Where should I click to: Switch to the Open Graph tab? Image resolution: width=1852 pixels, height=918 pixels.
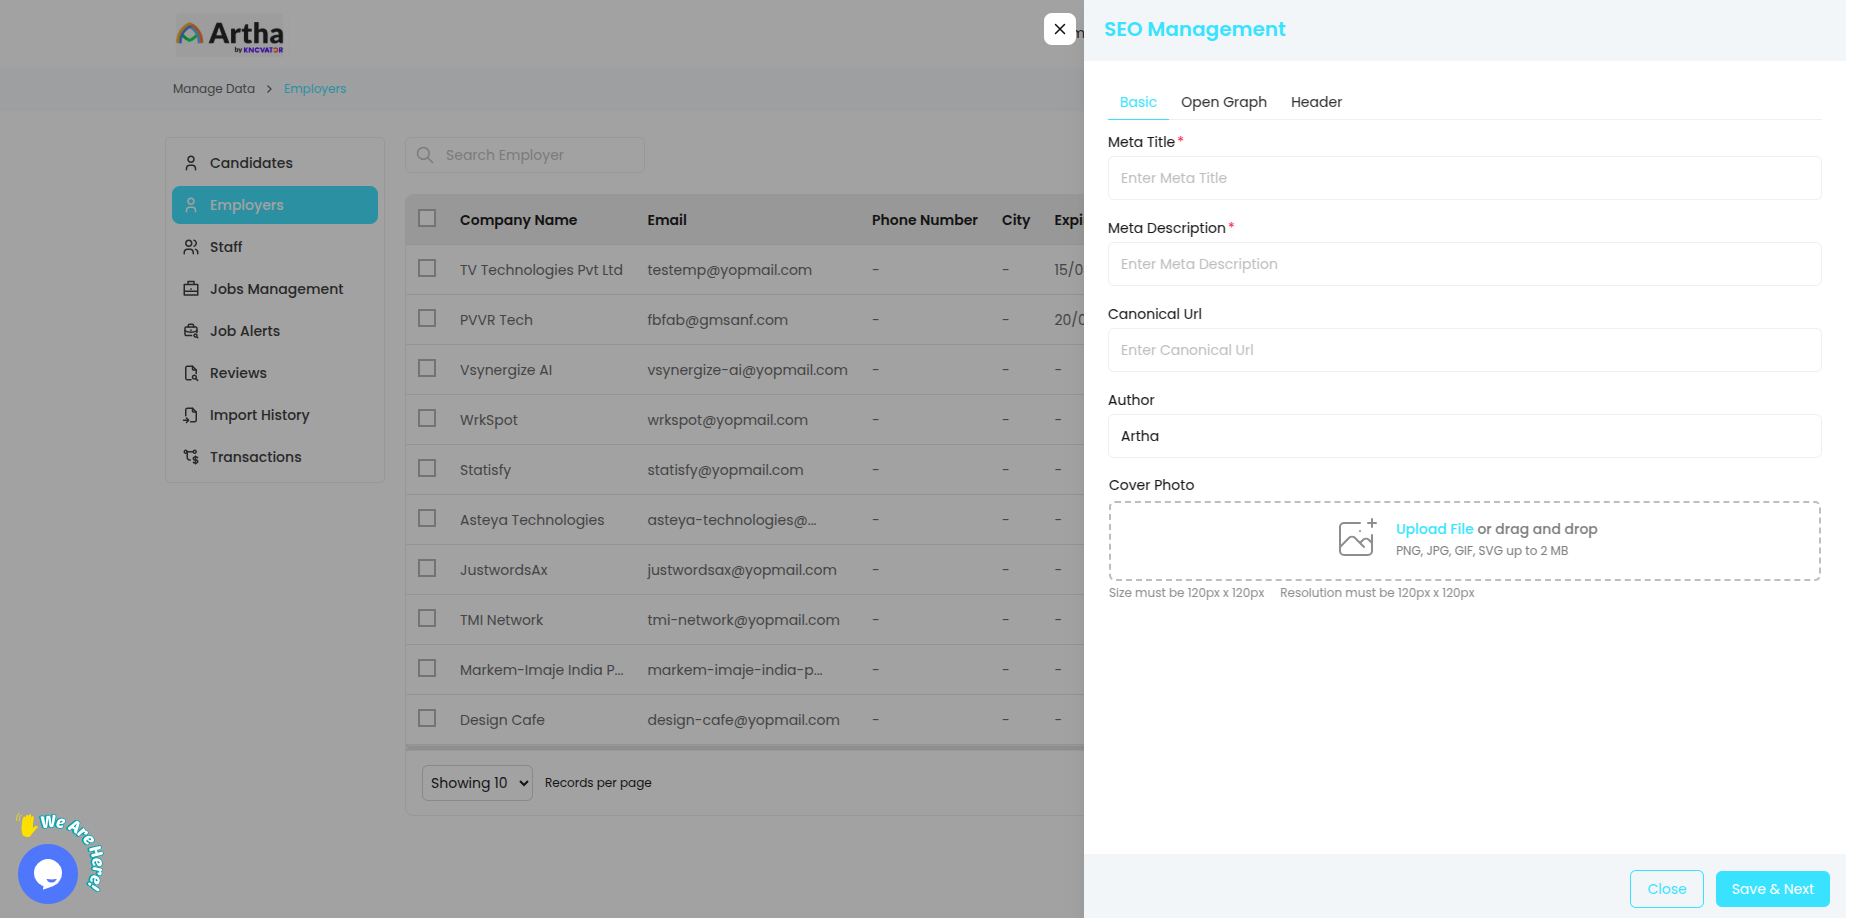click(1223, 102)
